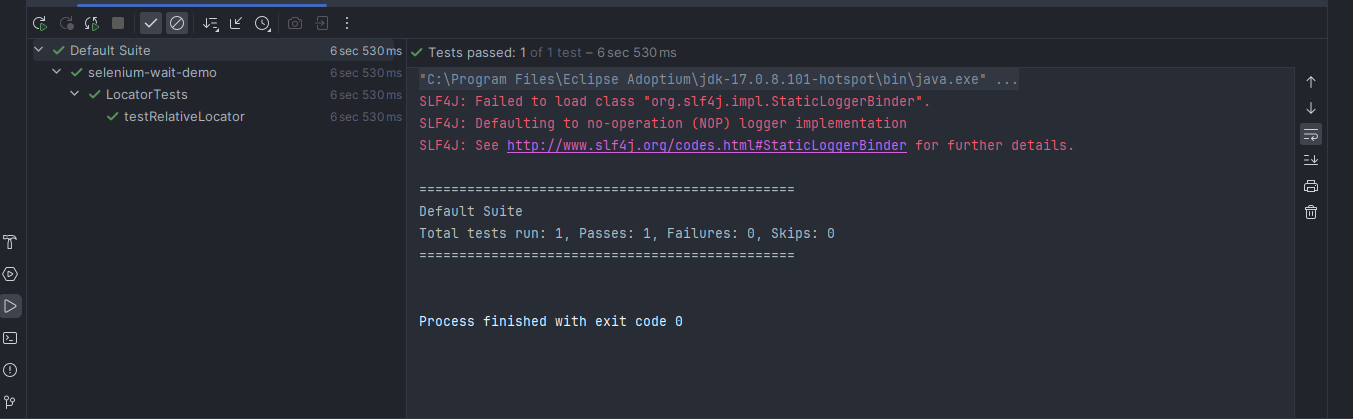Open the More options kebab menu

(x=347, y=23)
